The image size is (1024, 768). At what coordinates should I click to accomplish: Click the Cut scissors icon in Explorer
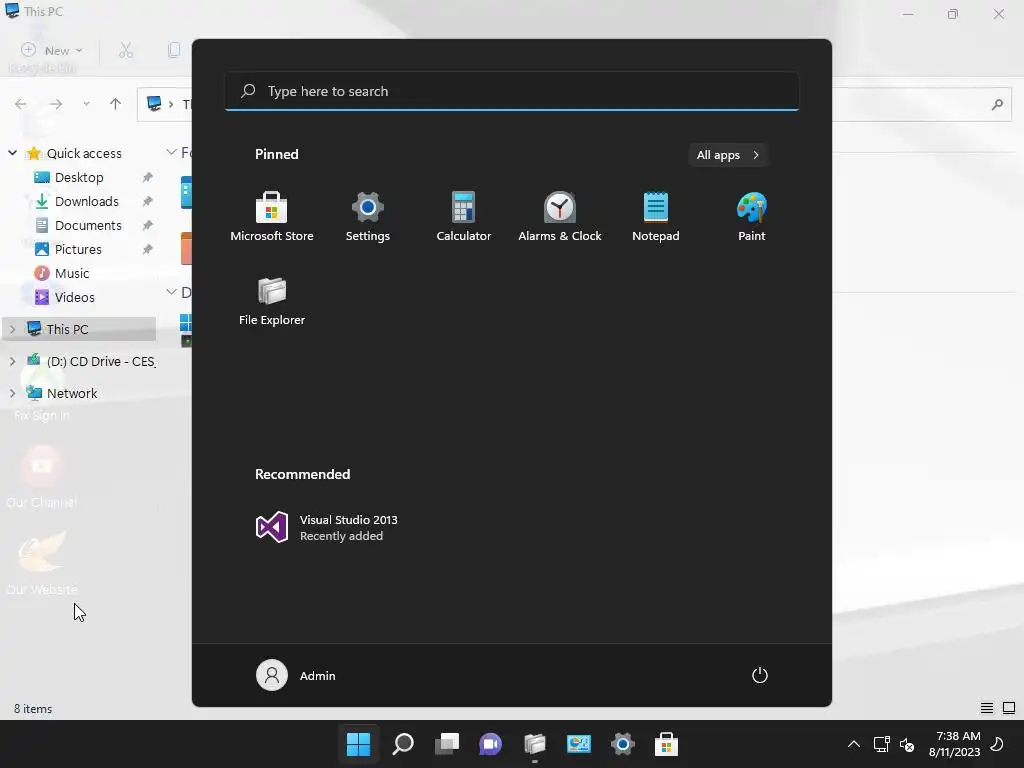[126, 50]
